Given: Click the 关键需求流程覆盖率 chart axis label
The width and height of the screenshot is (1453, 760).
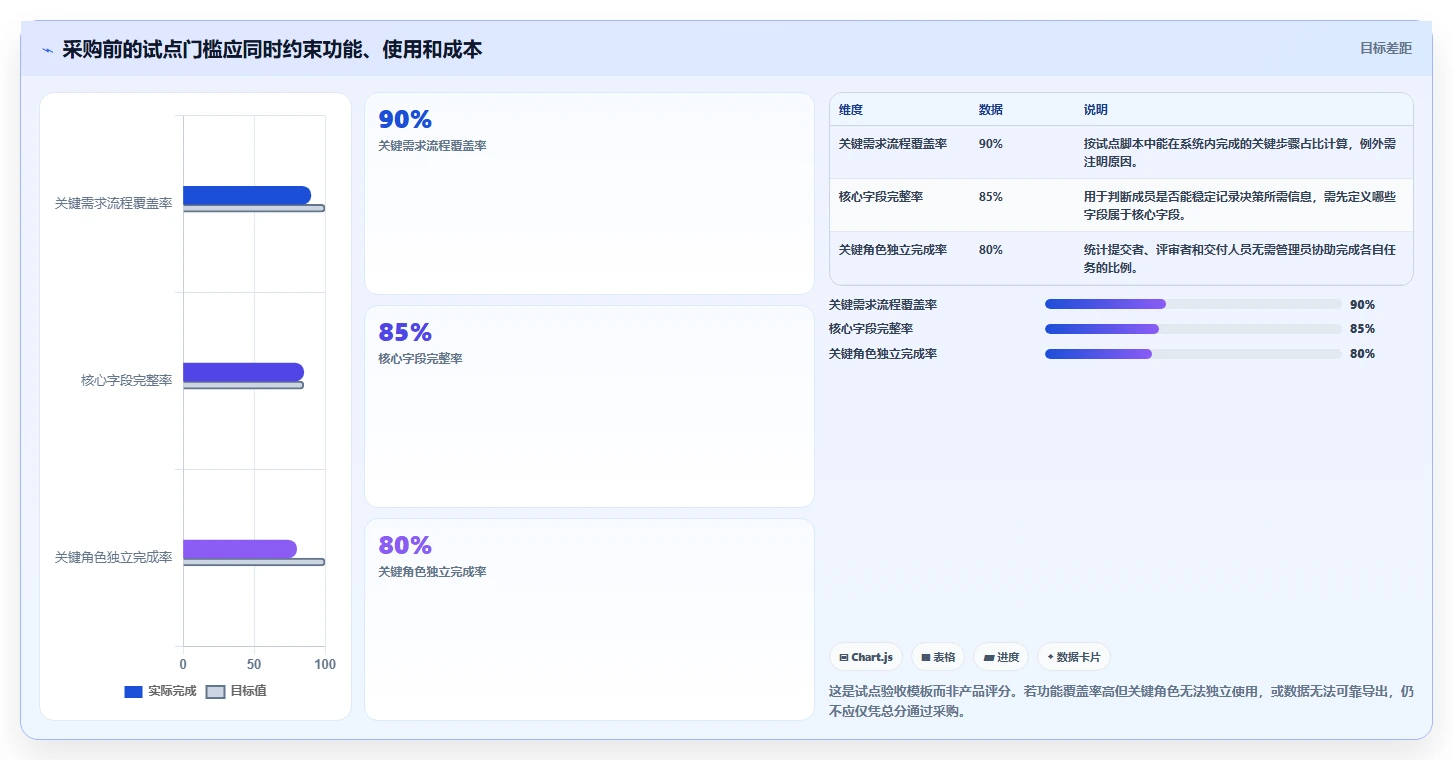Looking at the screenshot, I should pyautogui.click(x=113, y=203).
